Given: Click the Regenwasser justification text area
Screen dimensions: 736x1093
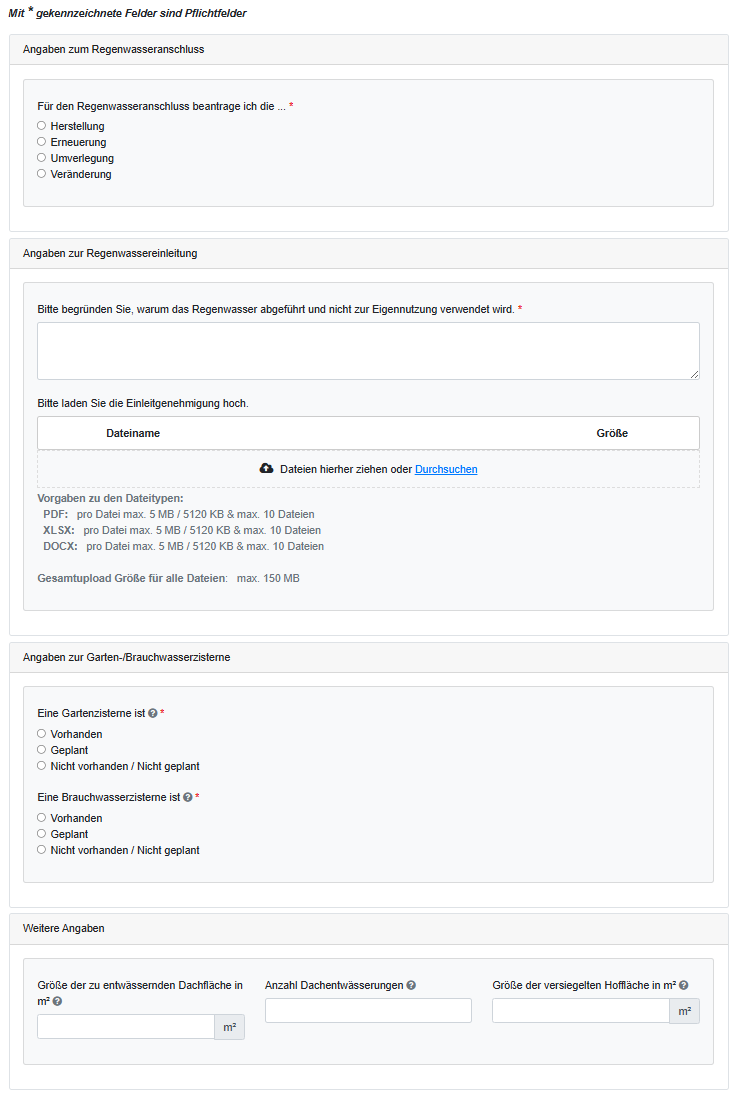Looking at the screenshot, I should pyautogui.click(x=368, y=351).
